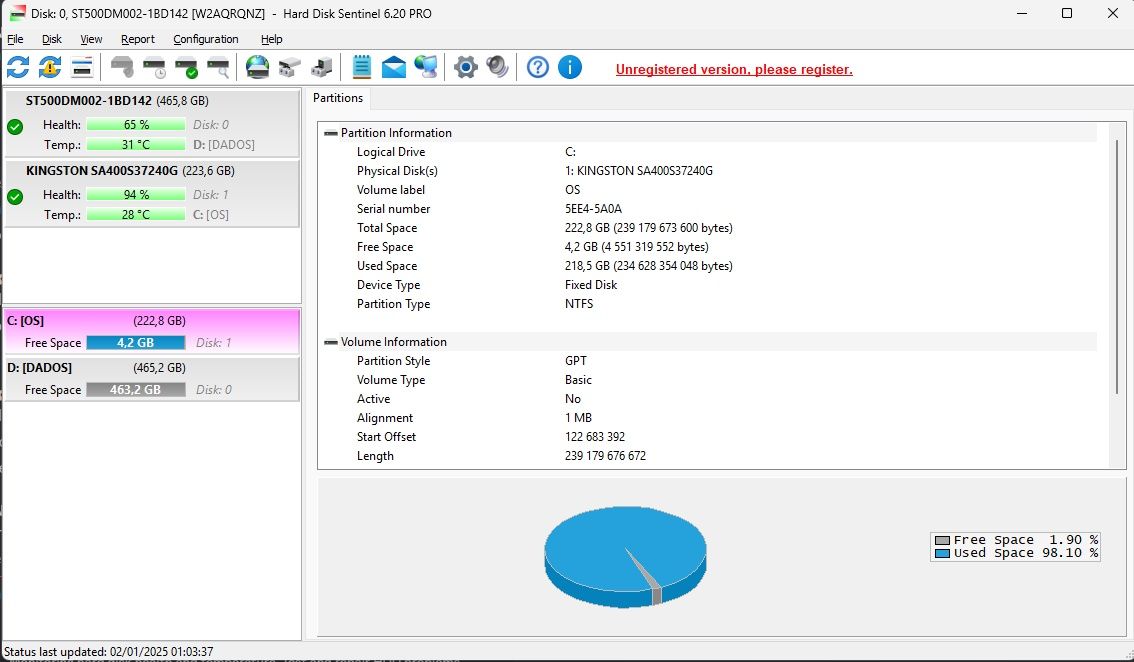1134x662 pixels.
Task: Click Free Space value '4,2 GB (4 551 319 552 bytes)'
Action: (637, 247)
